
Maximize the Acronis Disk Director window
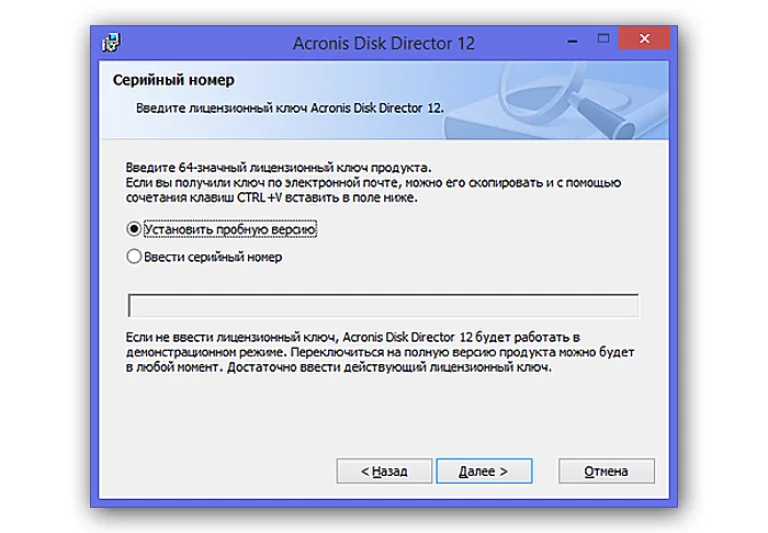coord(603,38)
